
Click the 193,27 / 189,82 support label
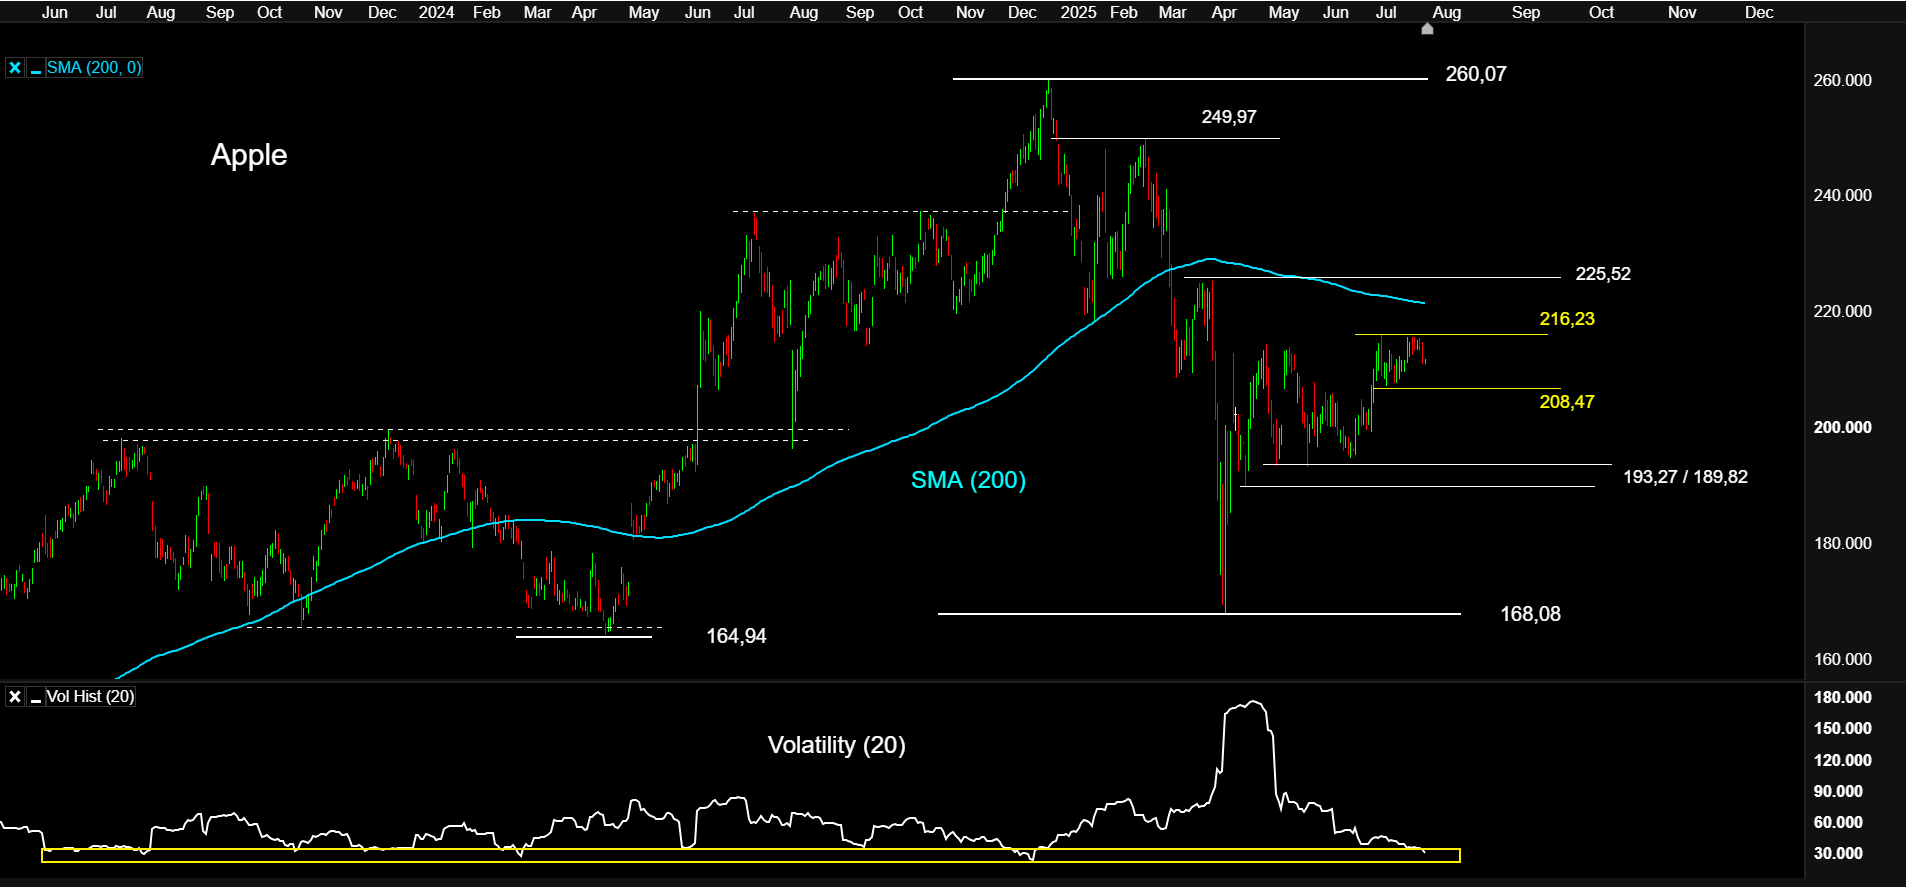tap(1685, 477)
